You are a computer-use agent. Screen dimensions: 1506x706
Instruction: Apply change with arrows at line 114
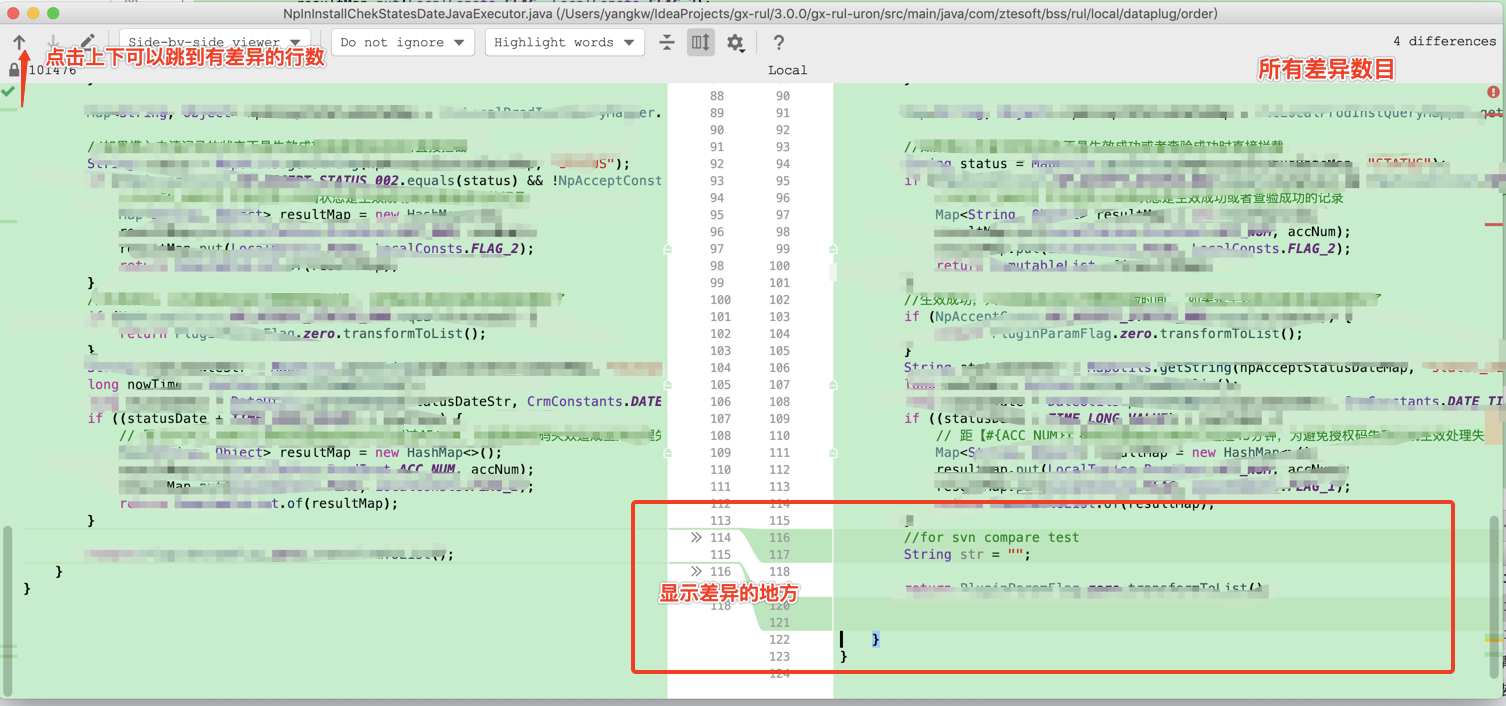[696, 538]
